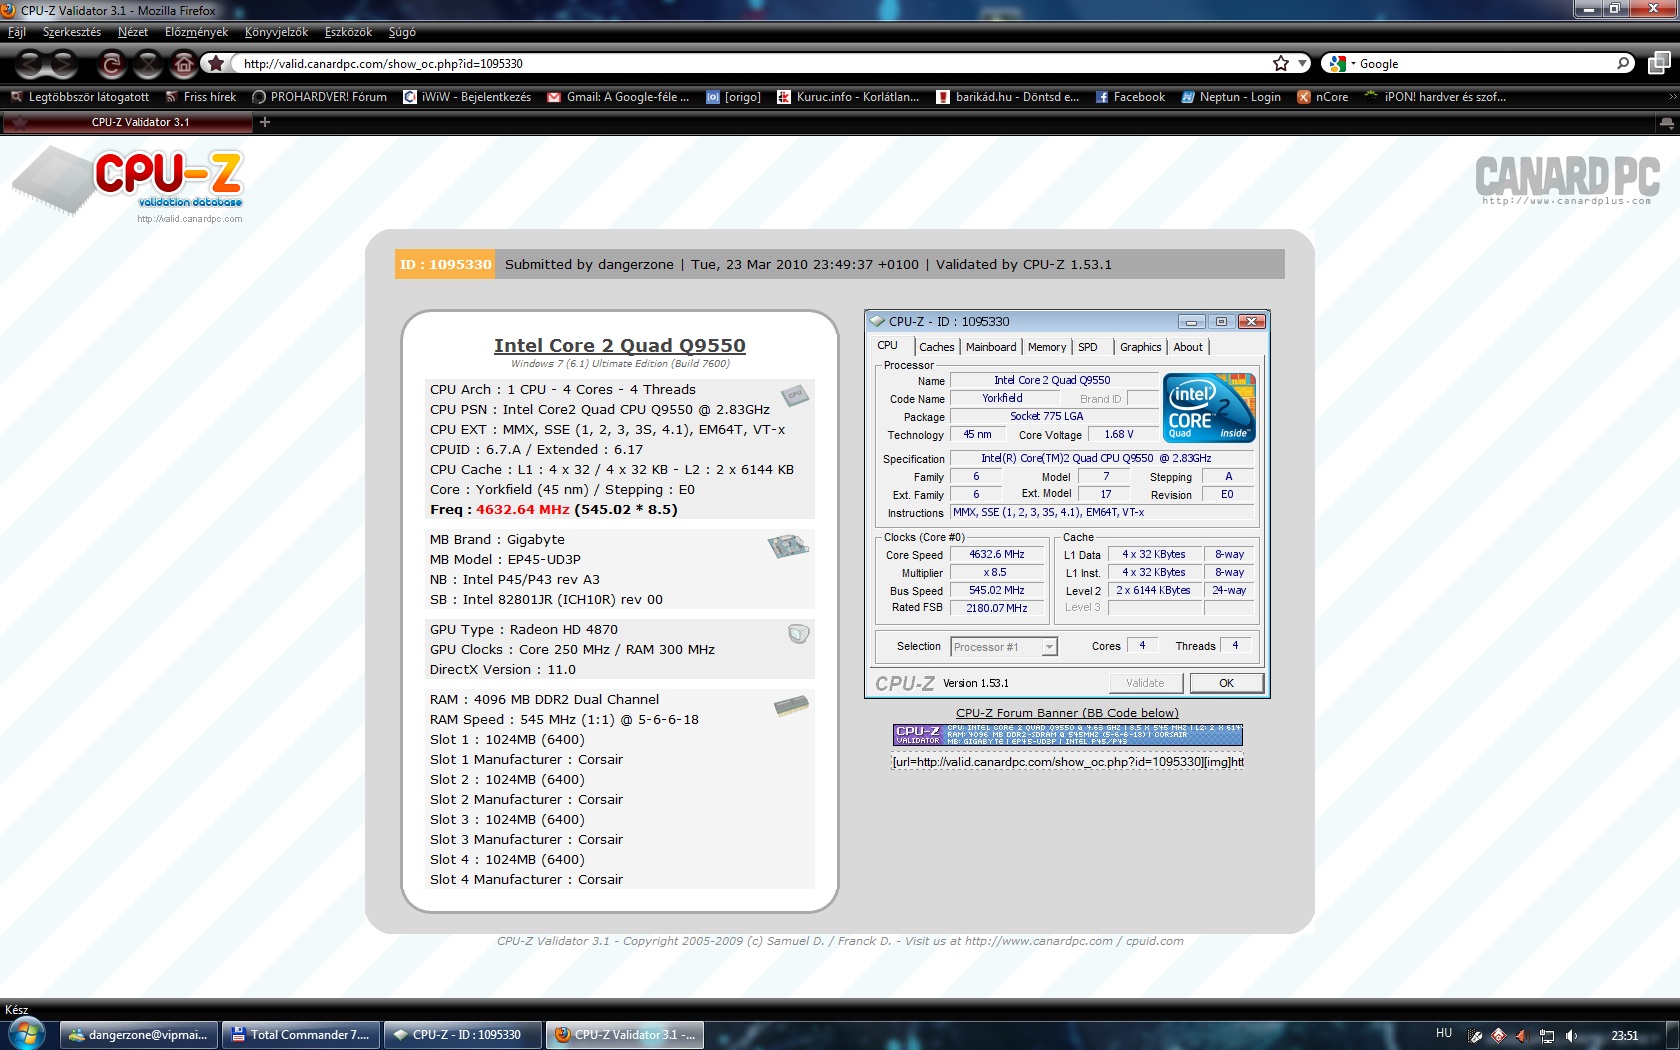Image resolution: width=1680 pixels, height=1050 pixels.
Task: Click the GPU icon beside GPU Type
Action: pos(798,634)
